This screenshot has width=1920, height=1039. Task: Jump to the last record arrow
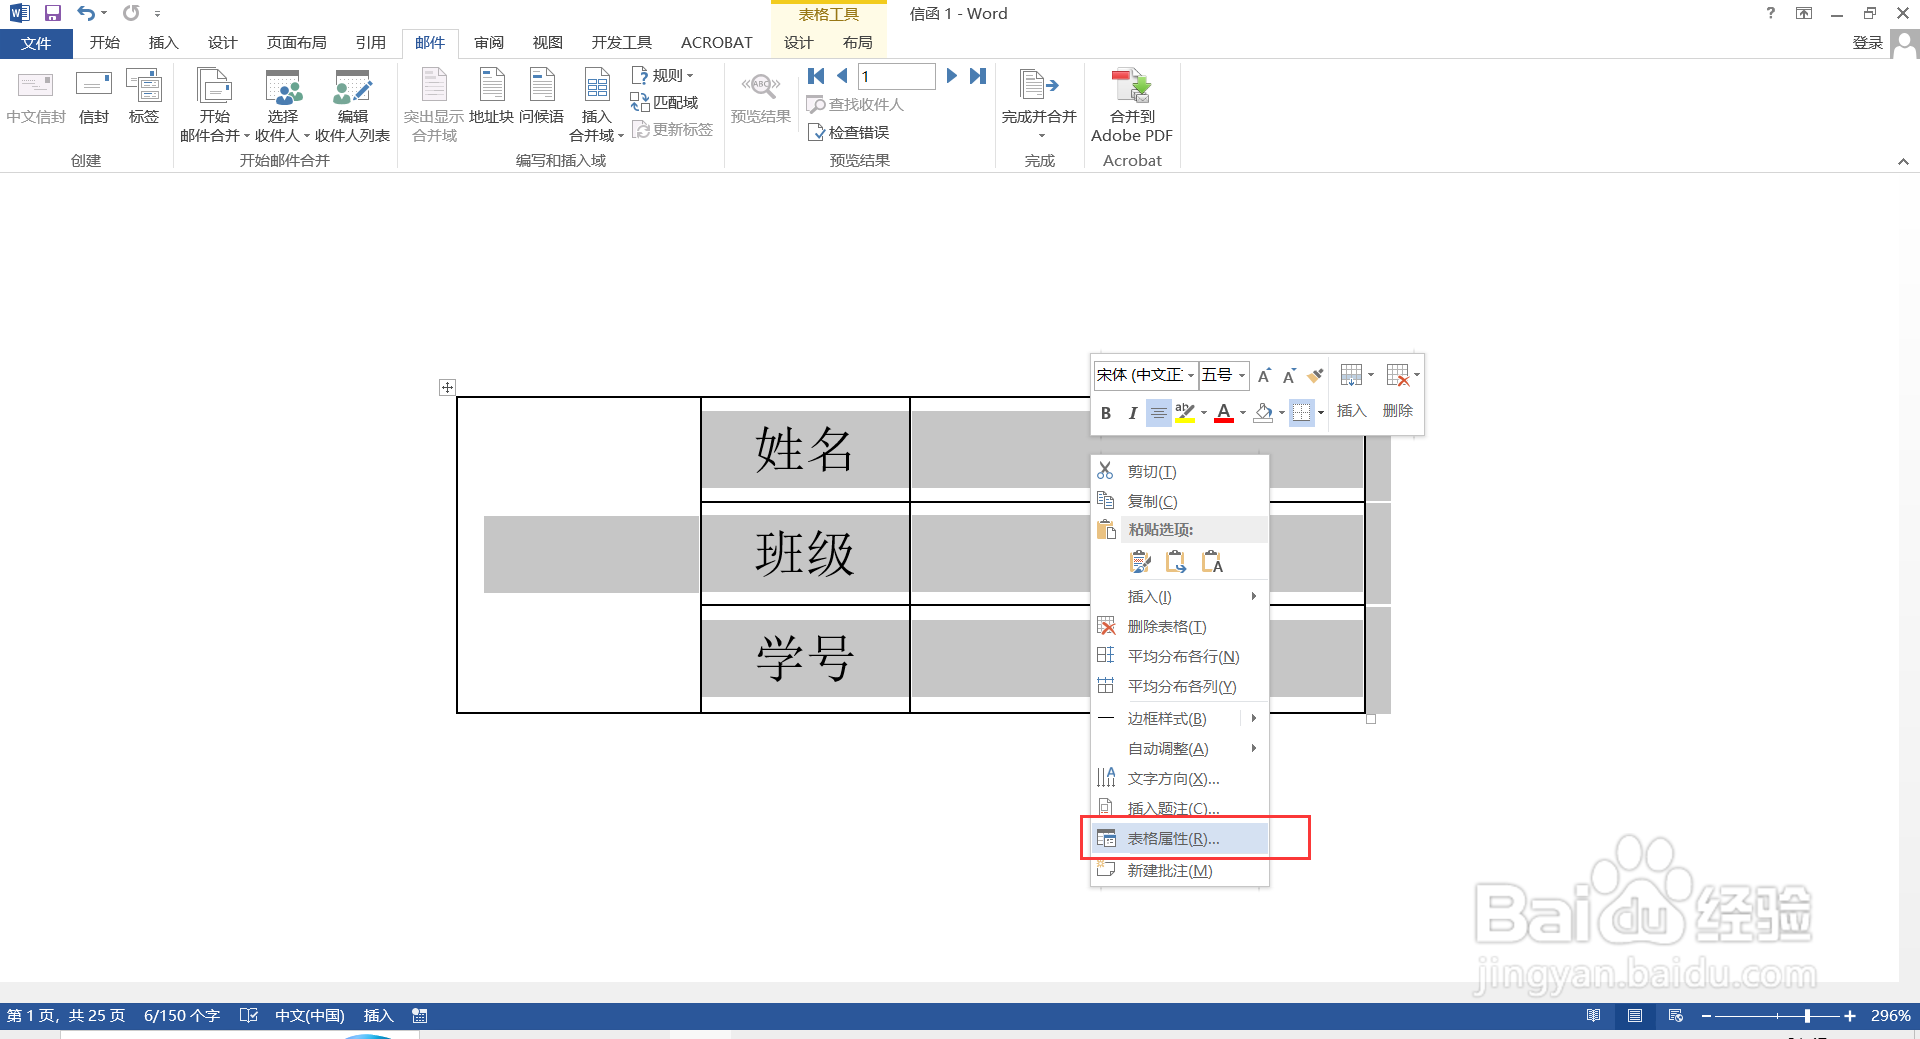click(978, 75)
